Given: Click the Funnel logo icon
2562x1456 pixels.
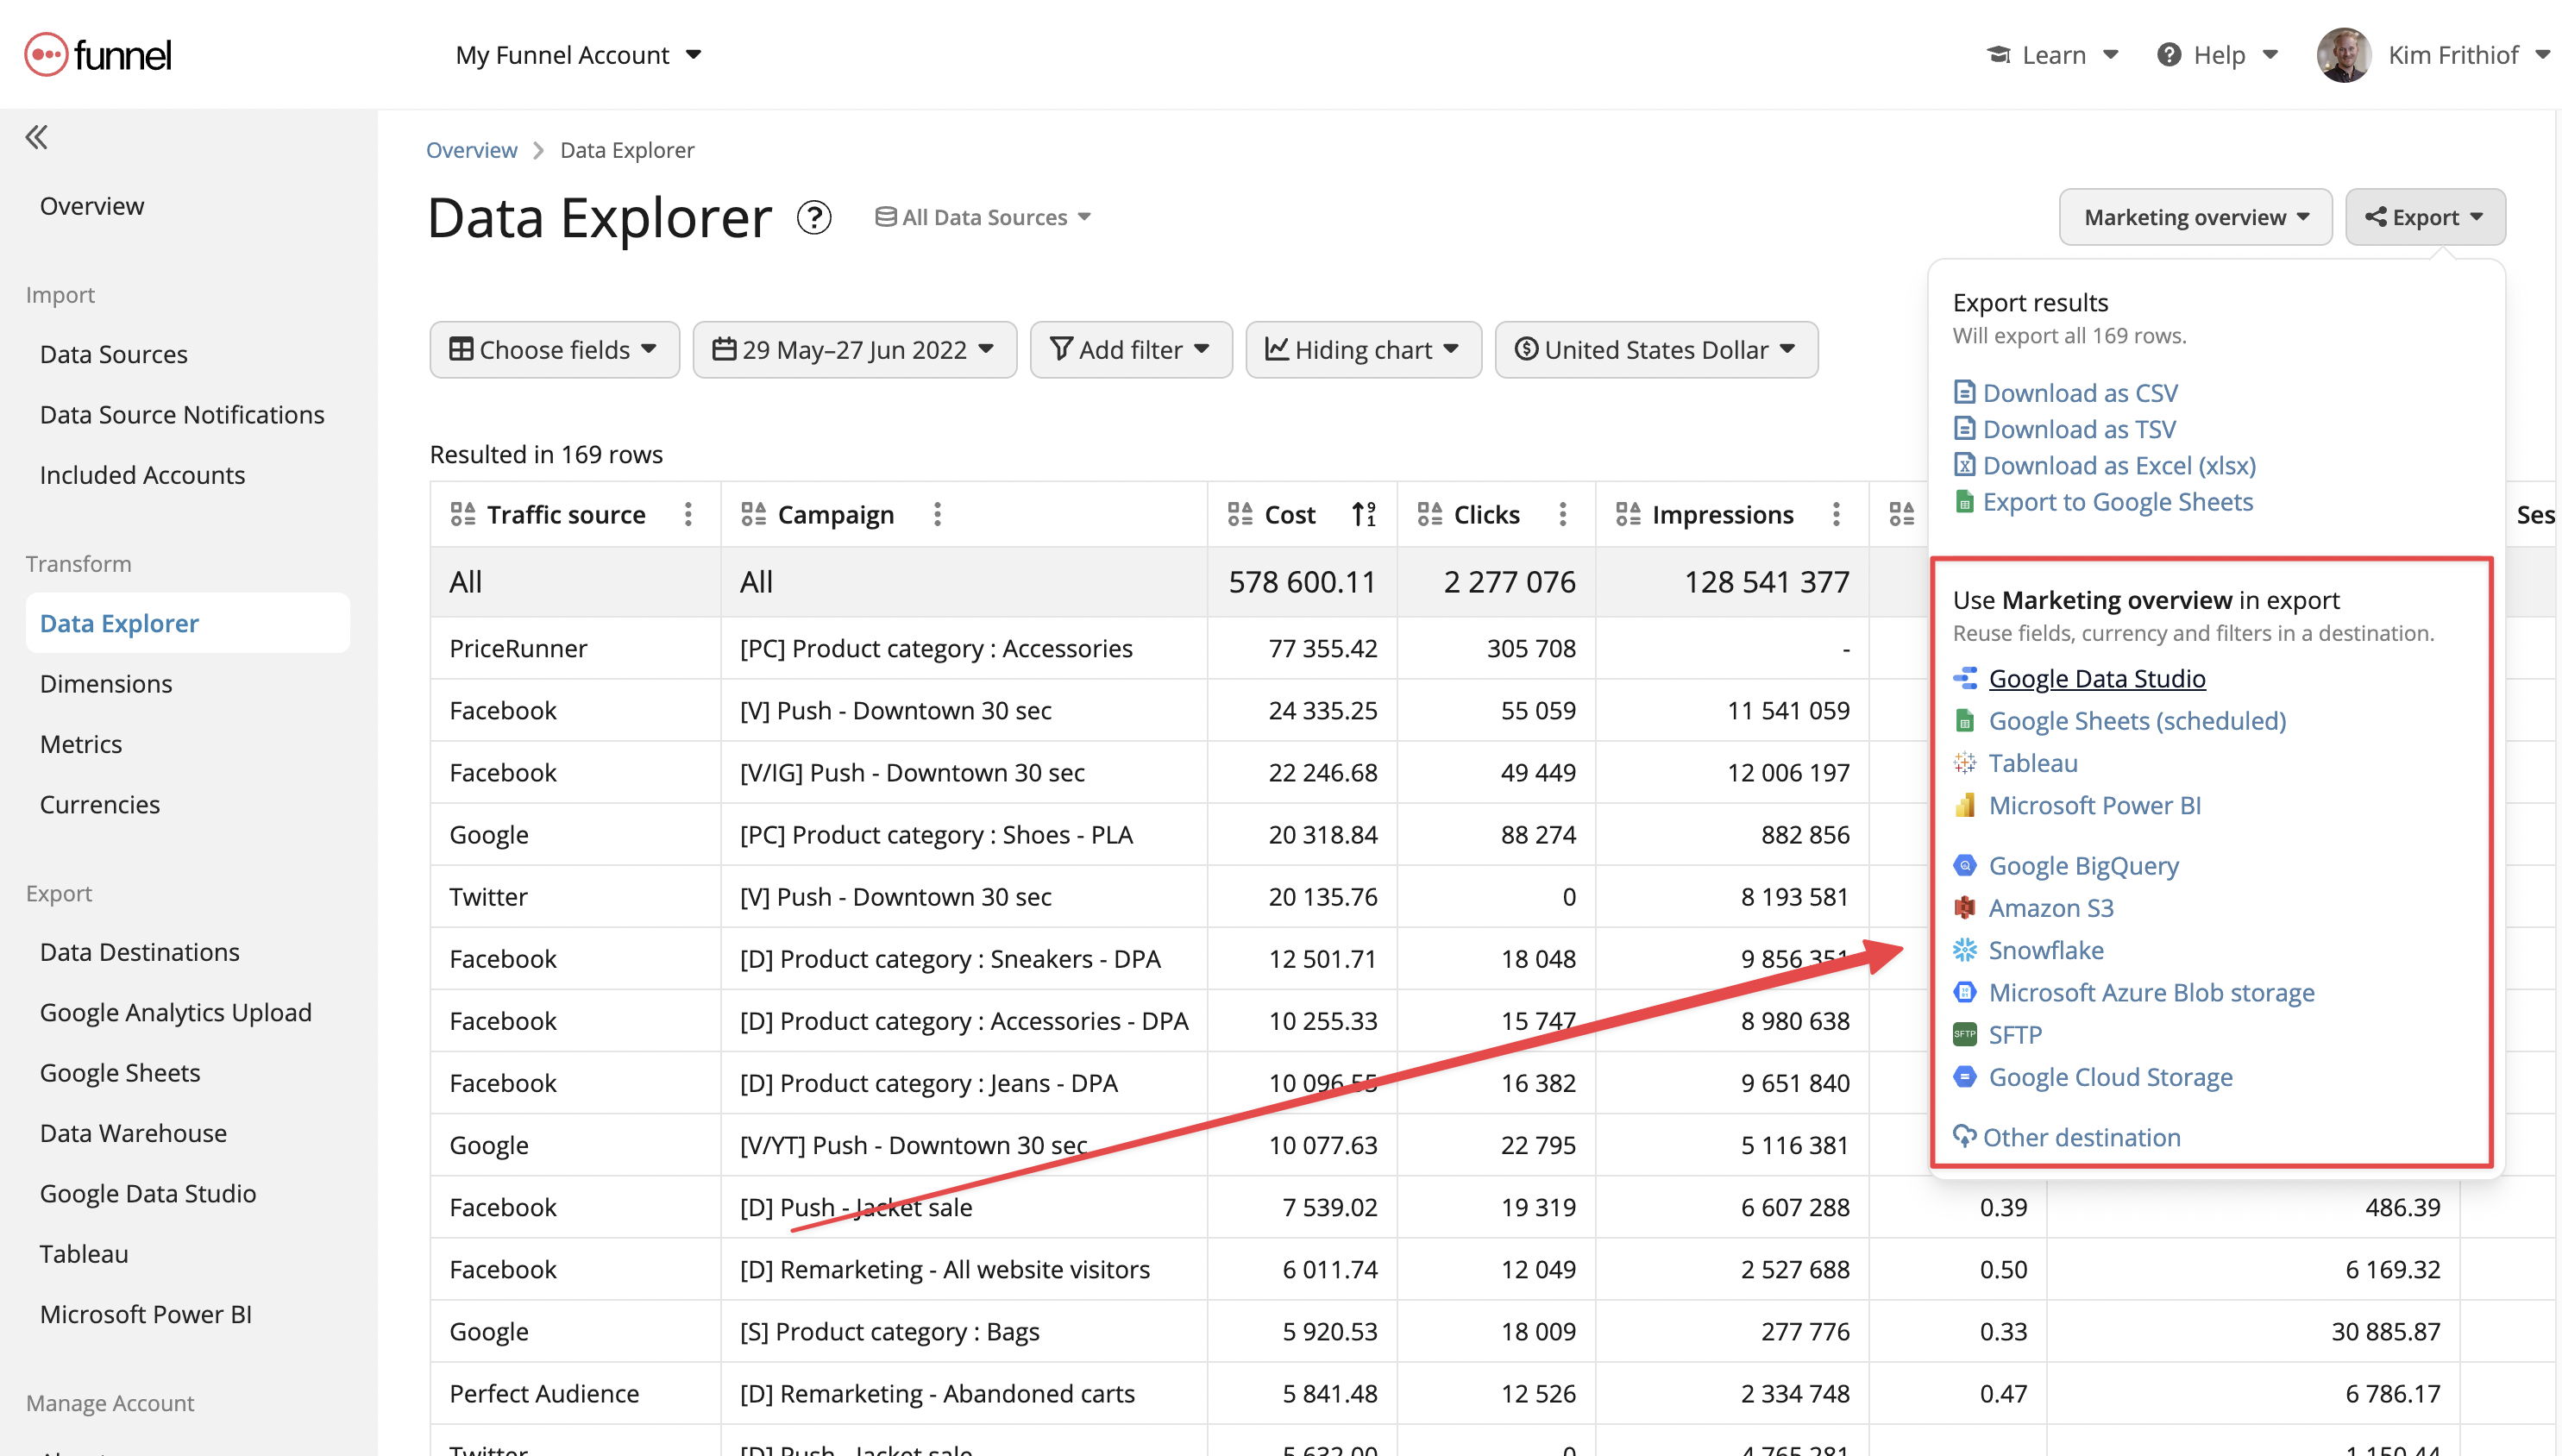Looking at the screenshot, I should tap(46, 53).
